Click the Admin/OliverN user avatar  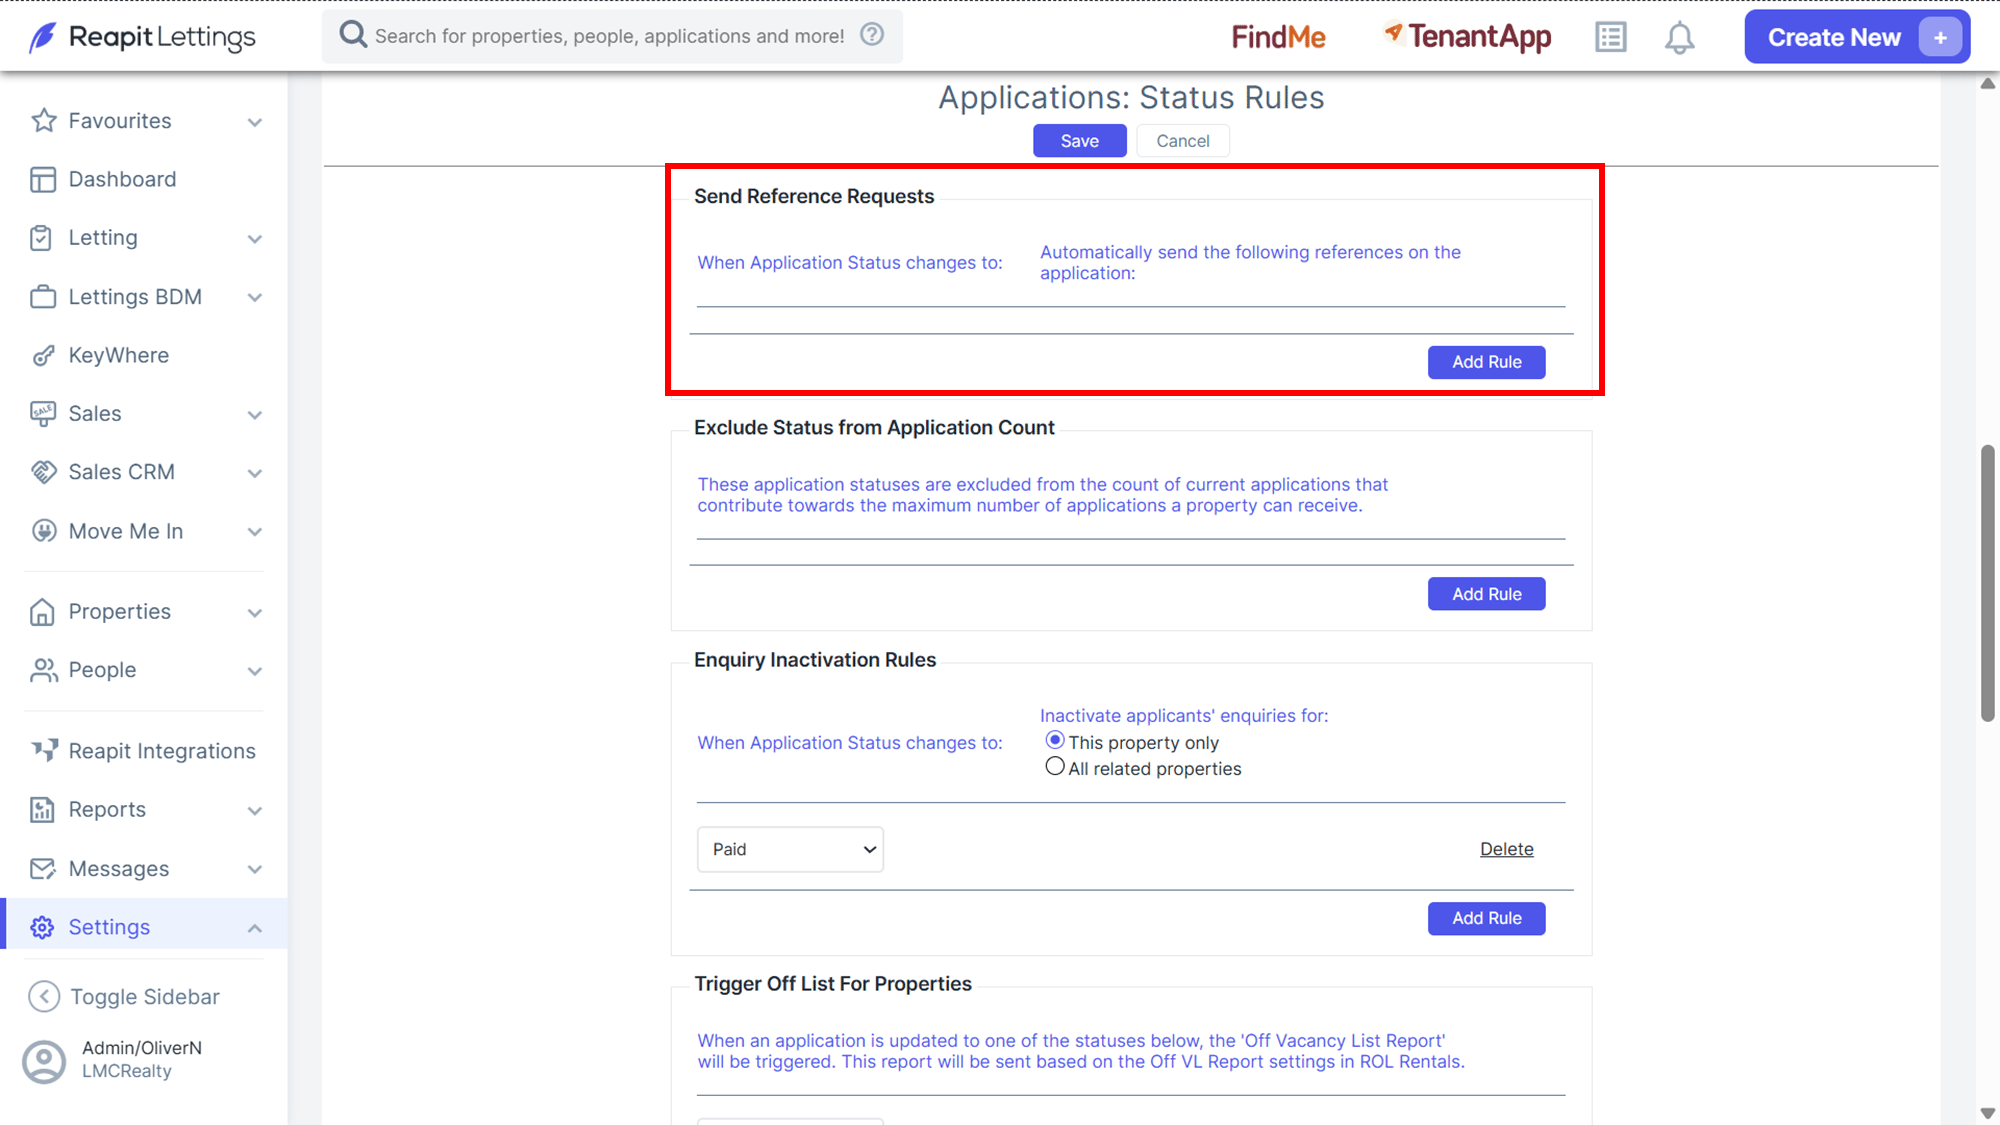(44, 1061)
